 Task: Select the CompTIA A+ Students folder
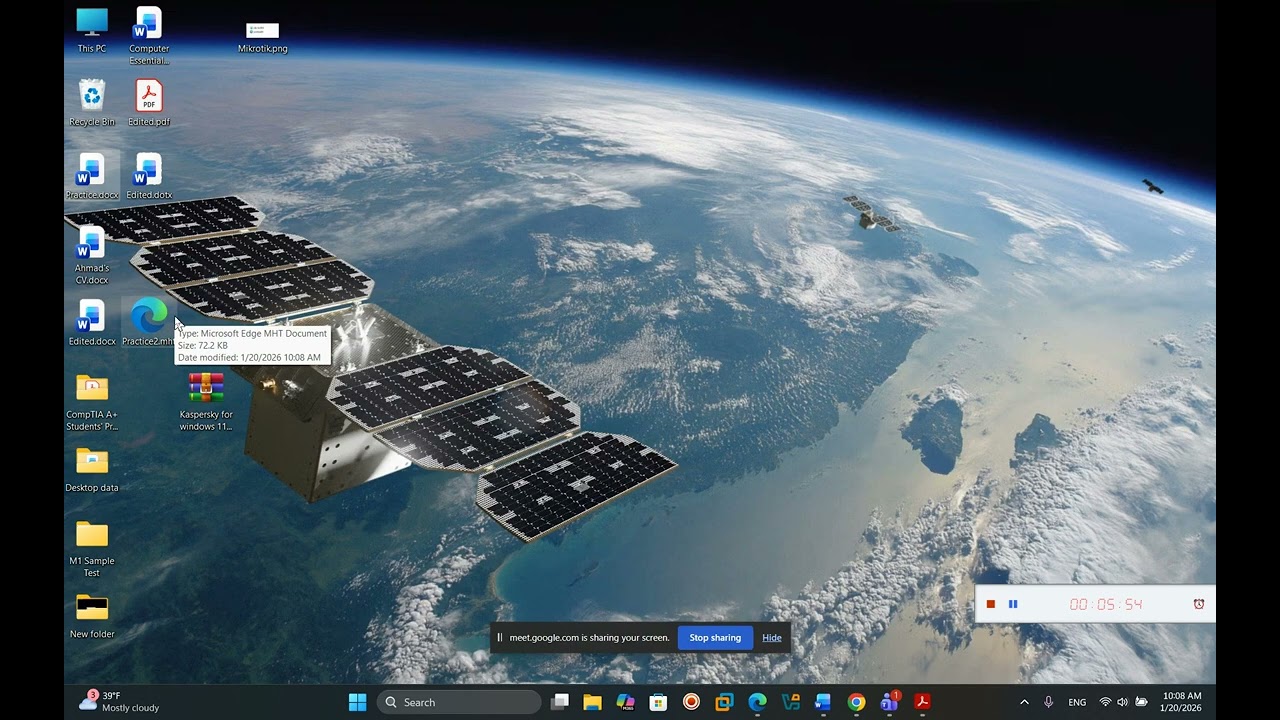point(92,401)
